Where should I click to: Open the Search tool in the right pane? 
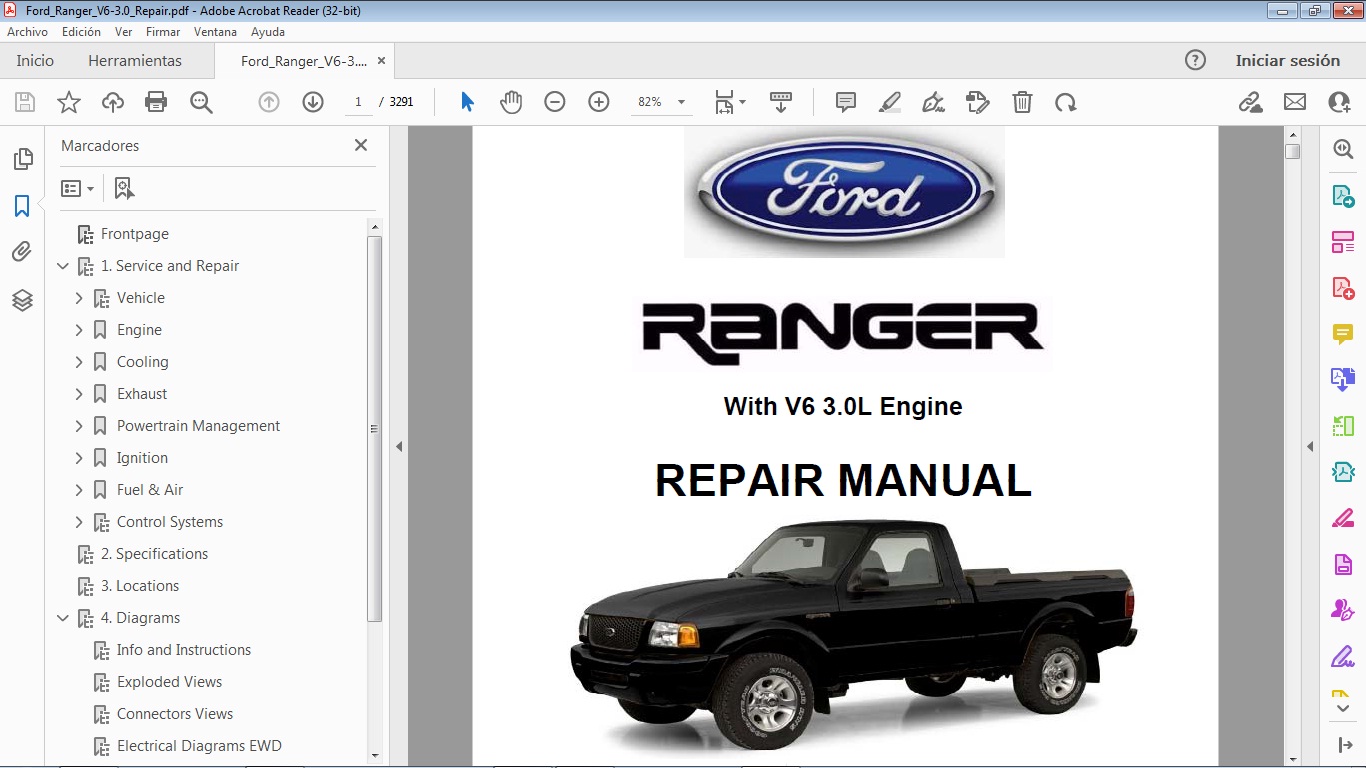click(1342, 148)
